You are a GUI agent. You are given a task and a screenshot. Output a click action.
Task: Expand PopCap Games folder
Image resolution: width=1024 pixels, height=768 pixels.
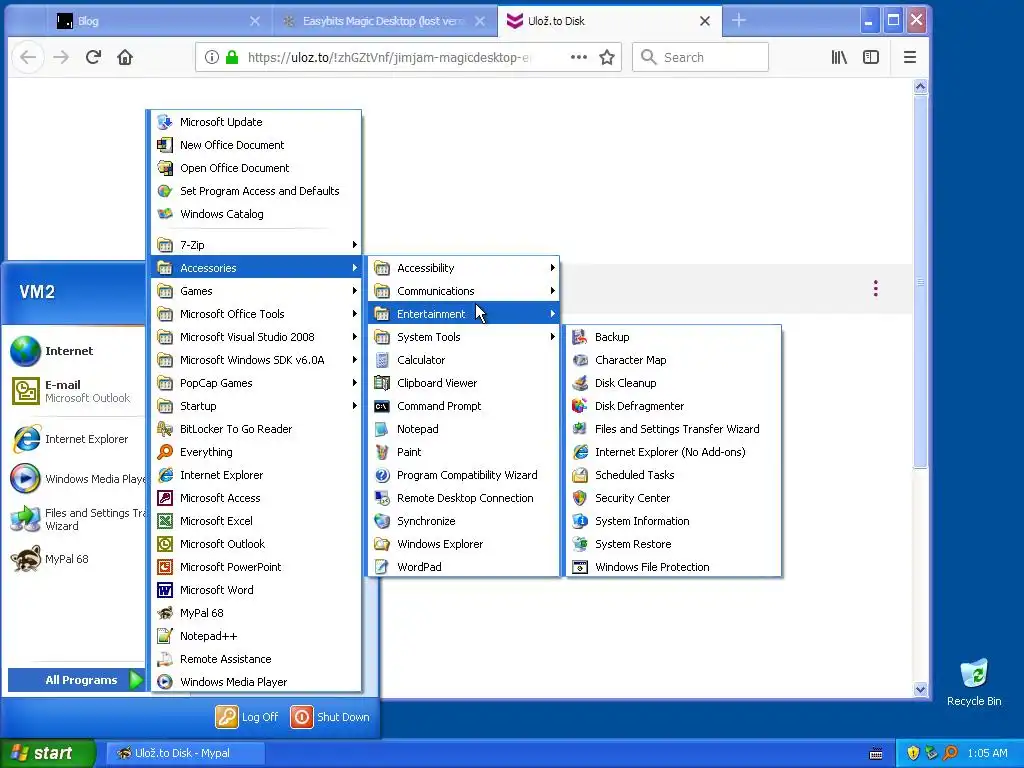coord(256,383)
